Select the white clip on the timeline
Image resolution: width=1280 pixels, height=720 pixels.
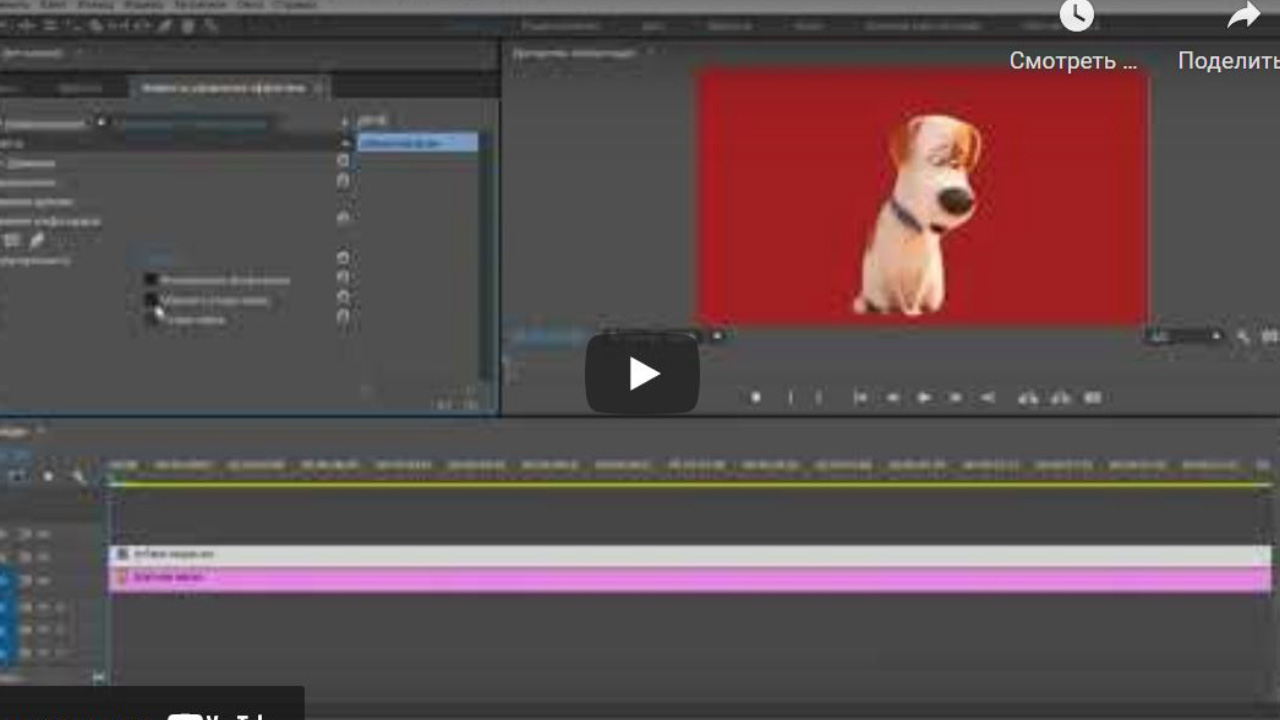(690, 555)
